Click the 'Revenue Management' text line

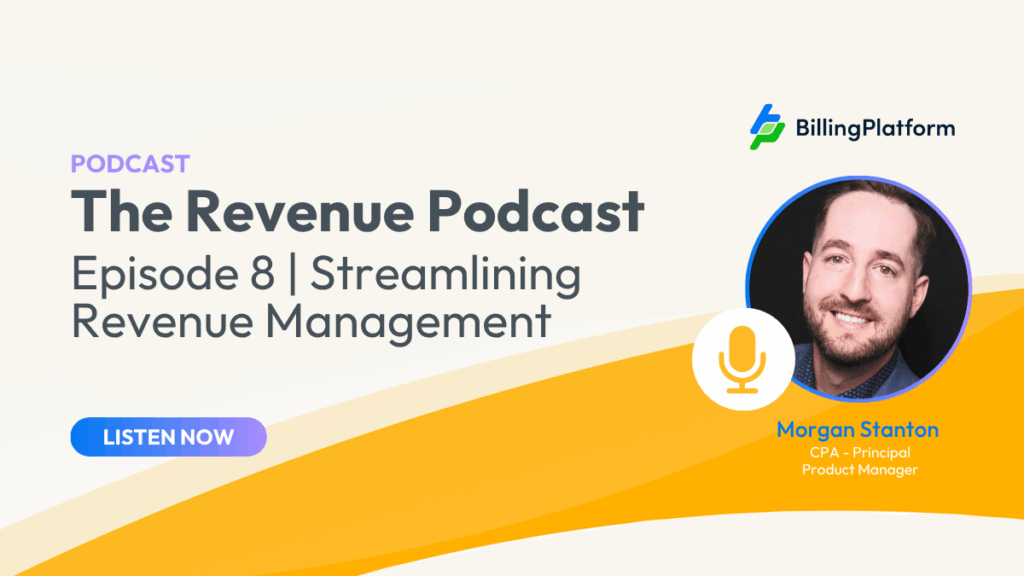pos(311,321)
